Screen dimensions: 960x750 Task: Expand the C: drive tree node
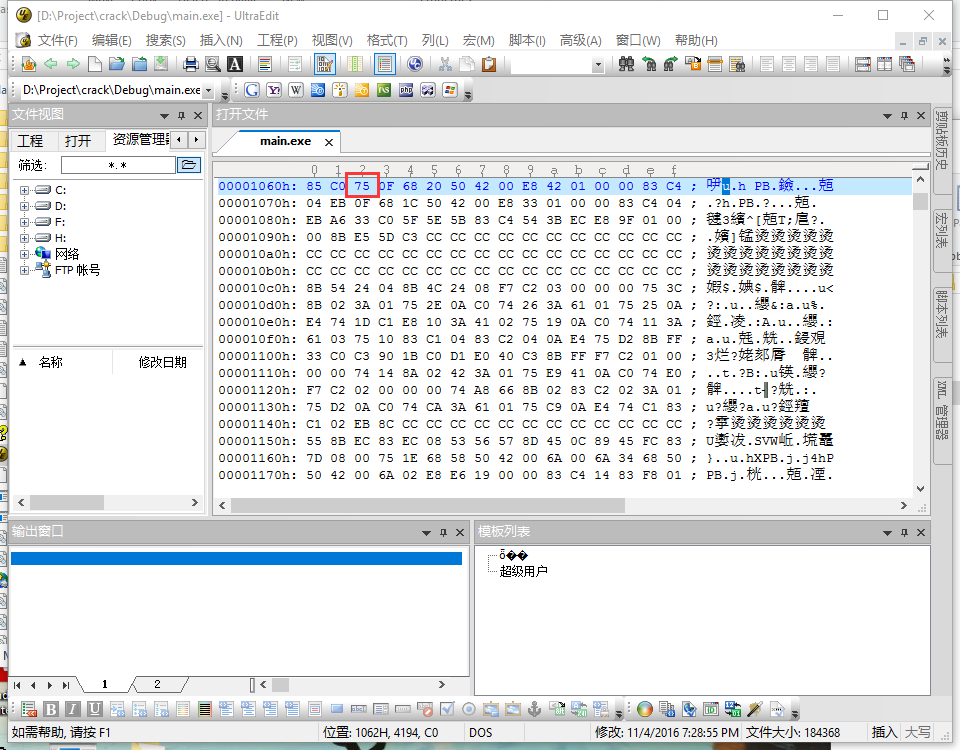(25, 190)
